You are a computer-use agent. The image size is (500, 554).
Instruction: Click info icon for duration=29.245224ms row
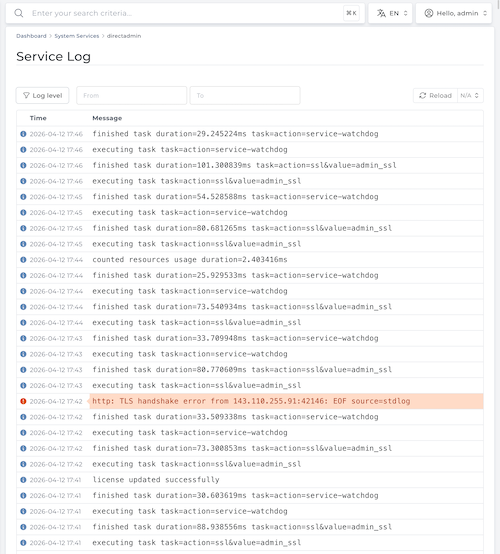click(23, 134)
